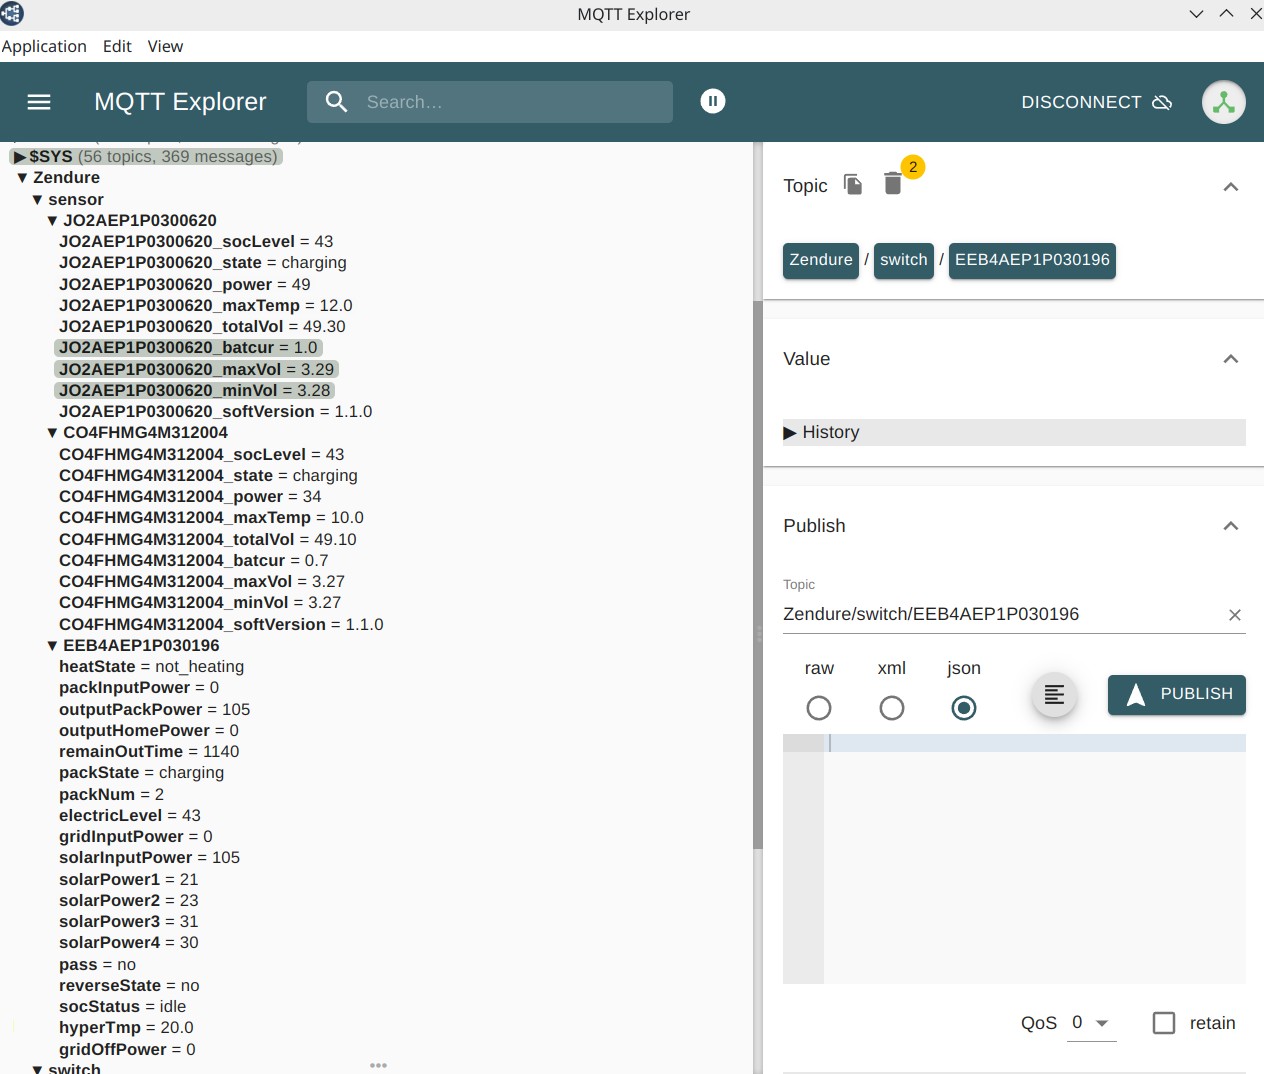
Task: Collapse the Topic panel
Action: pyautogui.click(x=1231, y=187)
